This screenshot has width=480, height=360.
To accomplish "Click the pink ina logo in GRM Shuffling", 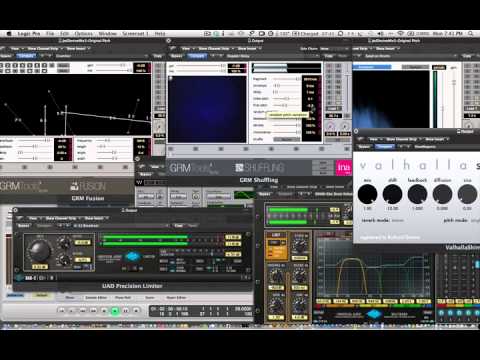I will tap(343, 168).
